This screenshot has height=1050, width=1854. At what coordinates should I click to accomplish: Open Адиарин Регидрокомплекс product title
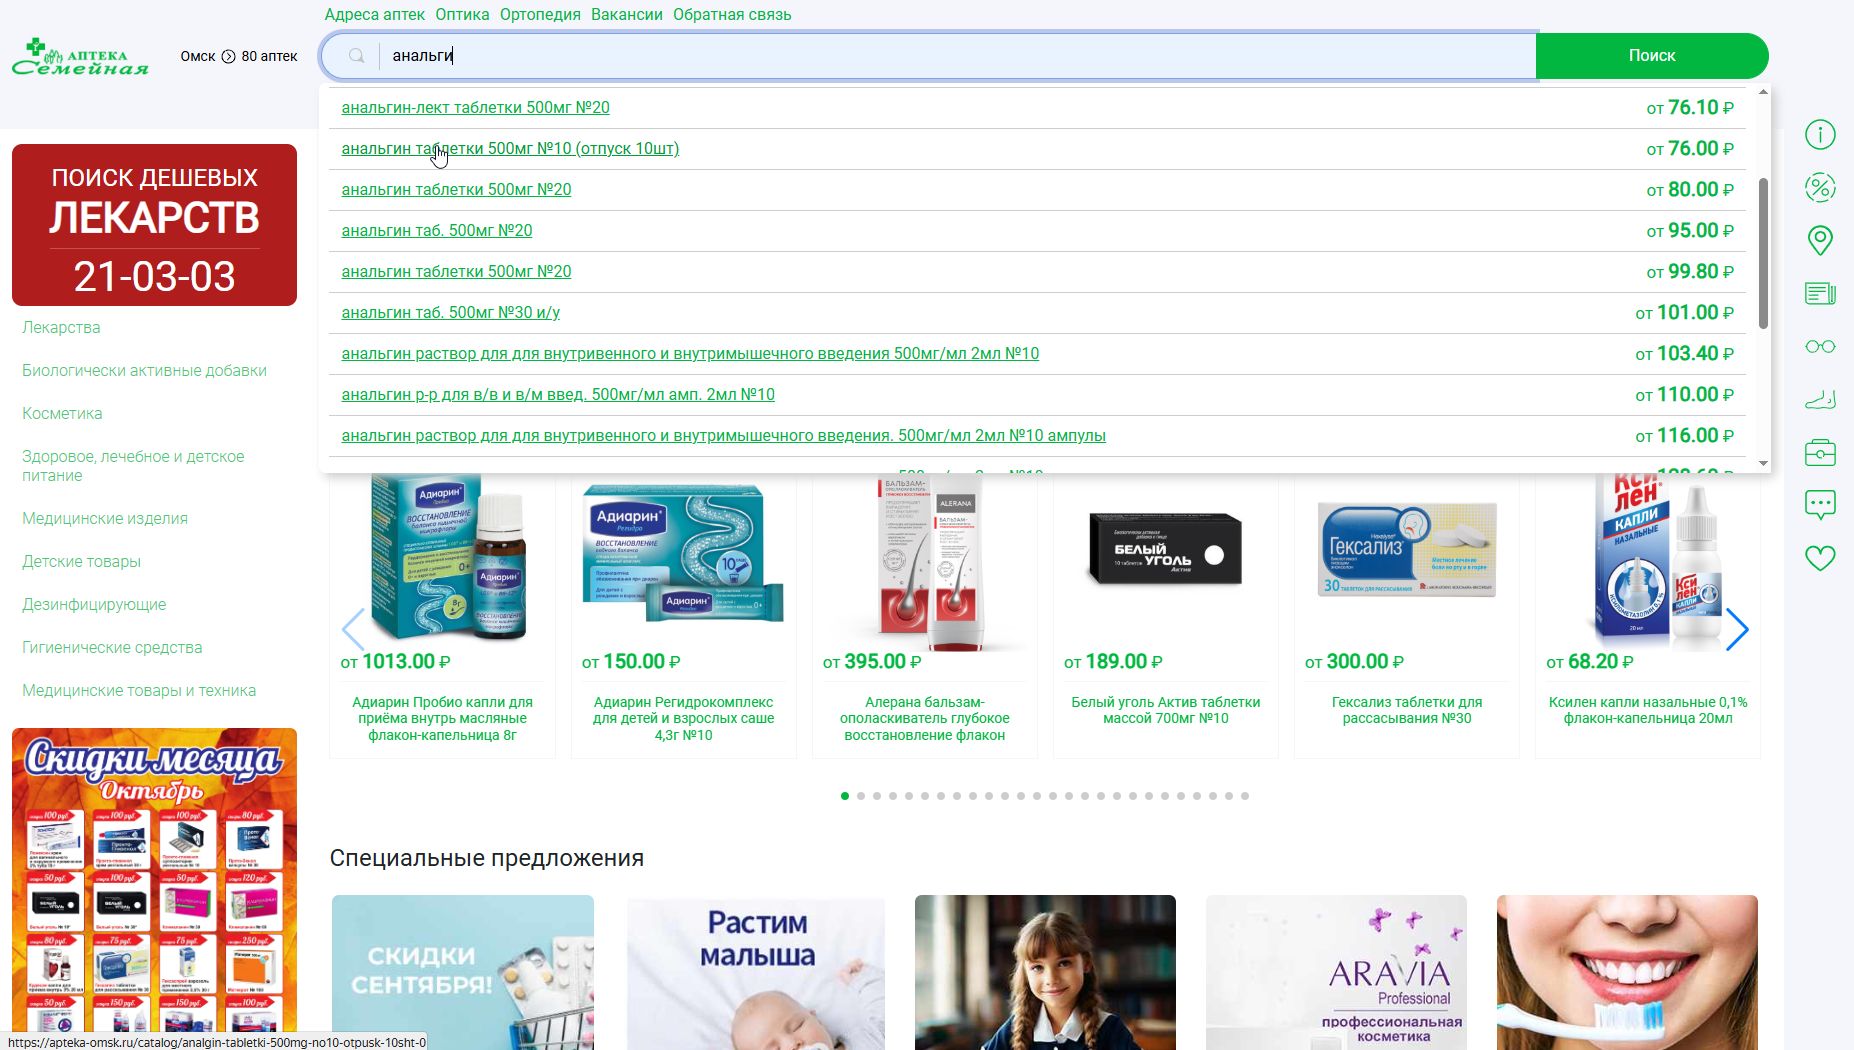(683, 718)
